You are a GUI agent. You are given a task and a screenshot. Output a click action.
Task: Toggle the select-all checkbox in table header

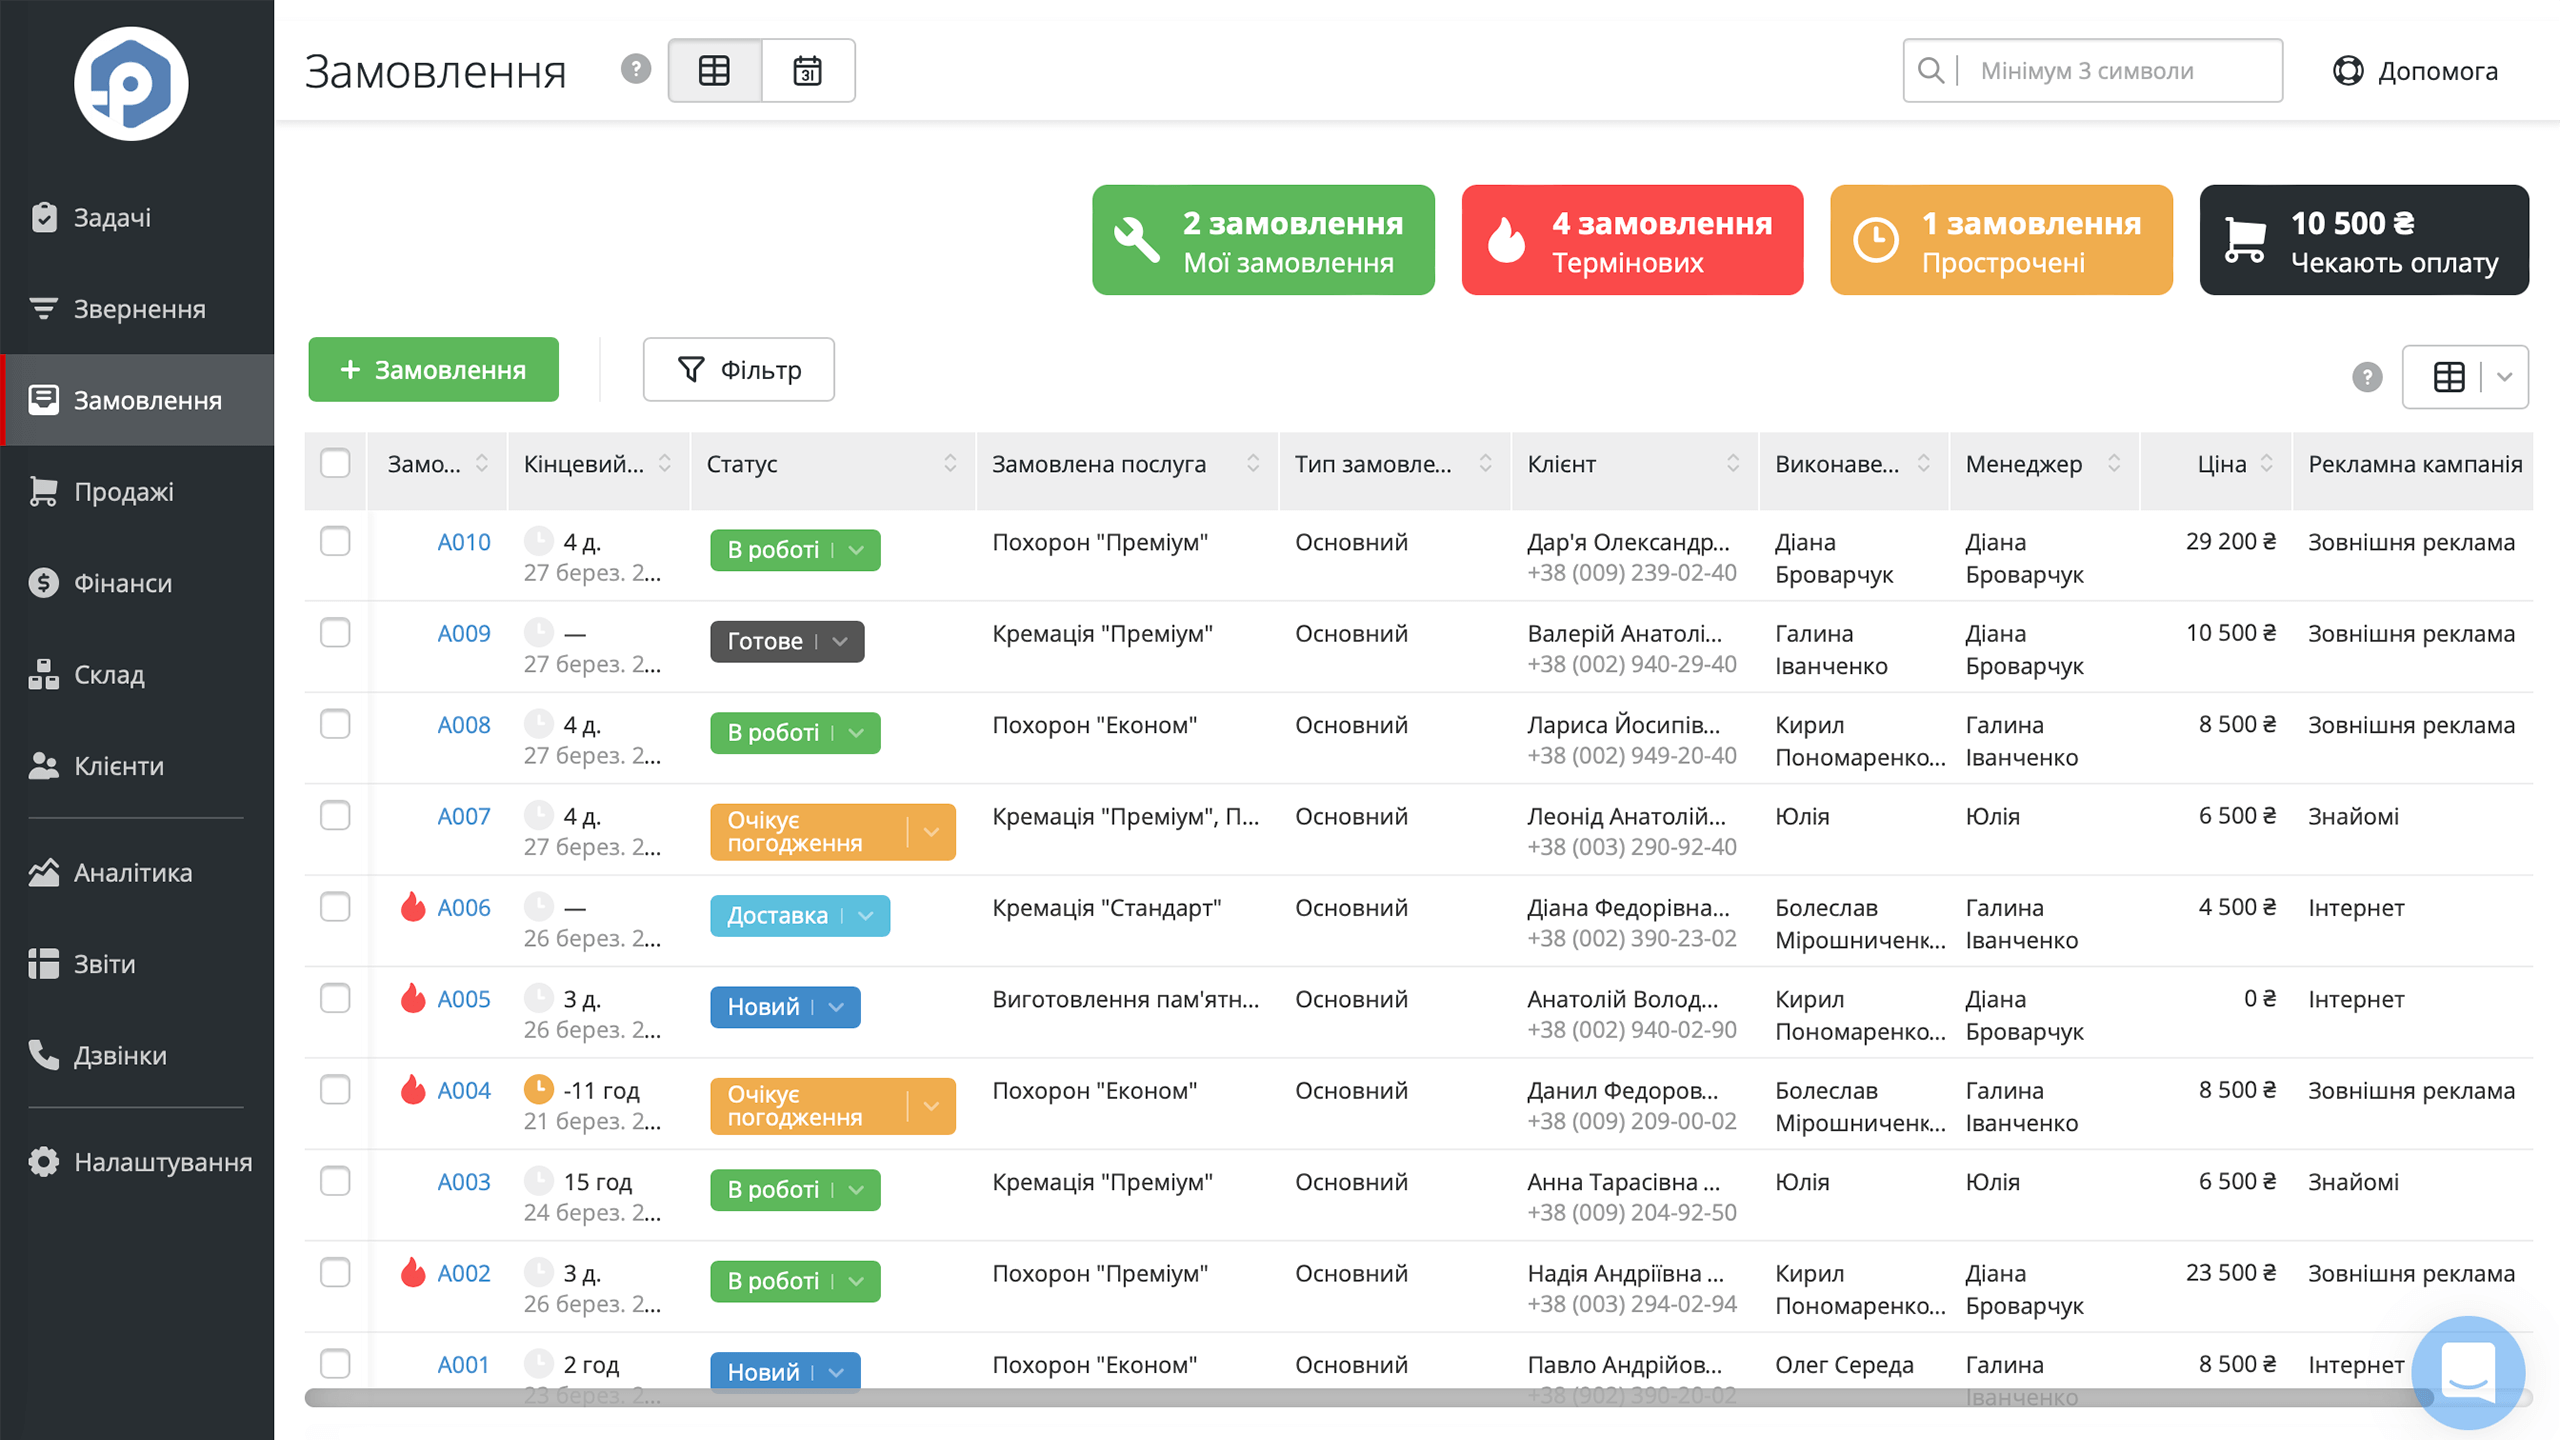pyautogui.click(x=335, y=463)
